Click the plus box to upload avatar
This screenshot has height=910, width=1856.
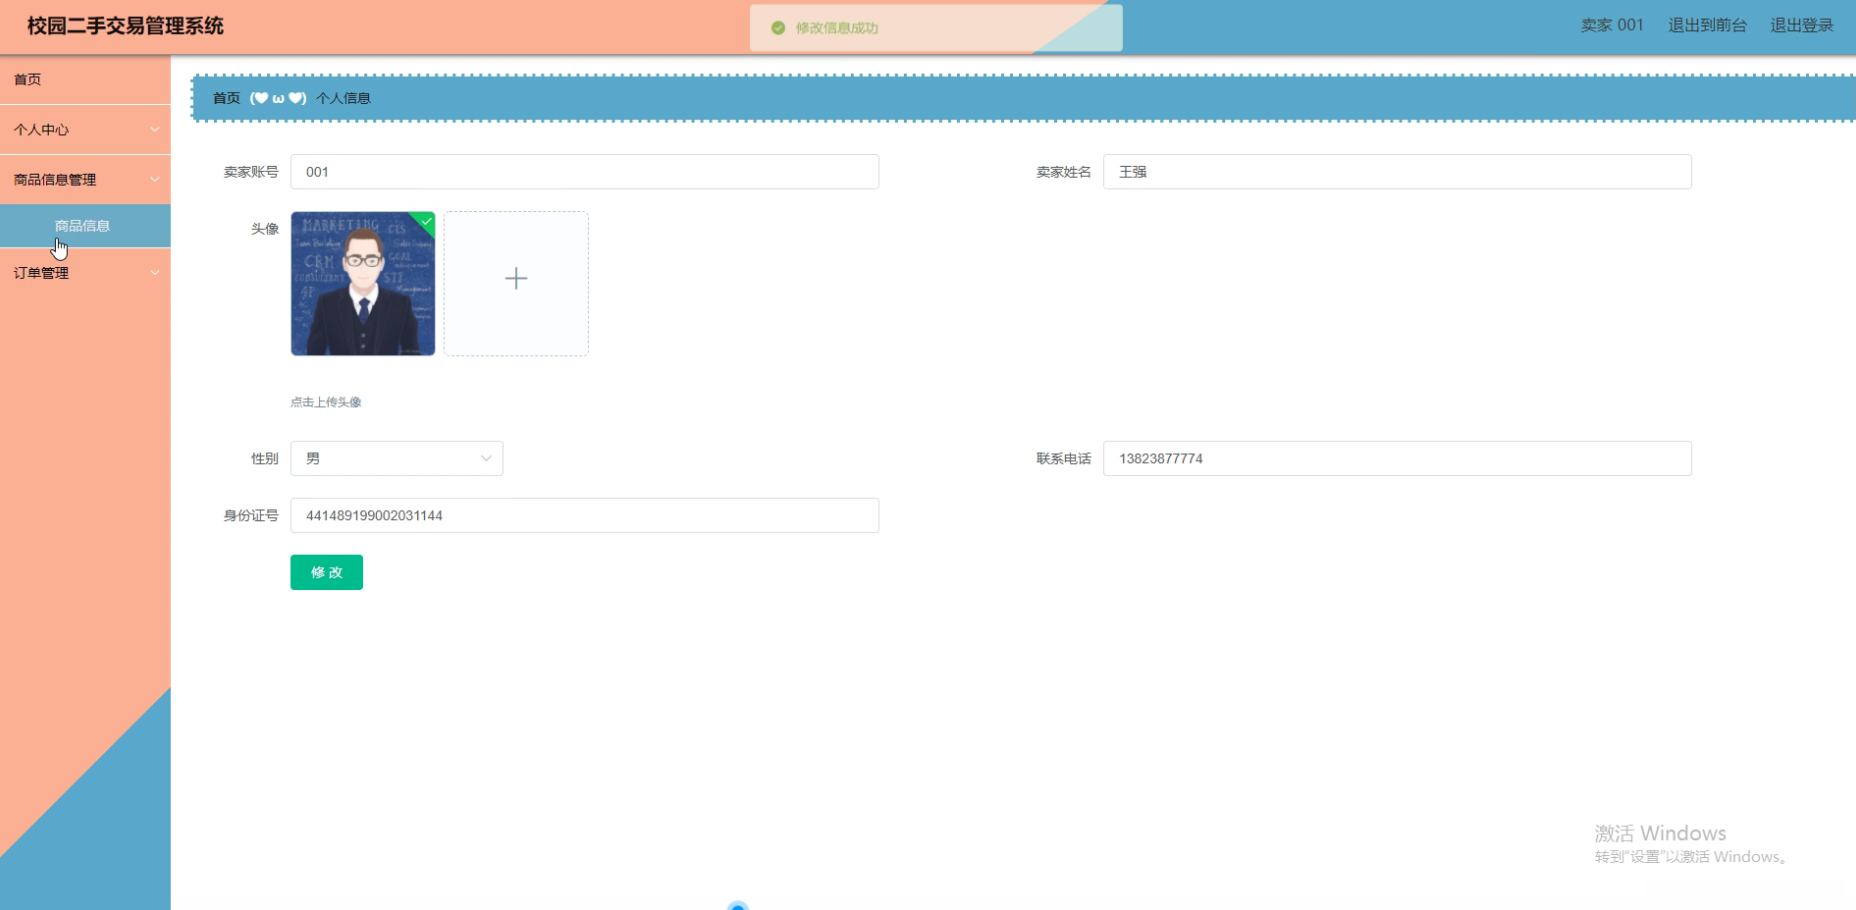(x=516, y=284)
